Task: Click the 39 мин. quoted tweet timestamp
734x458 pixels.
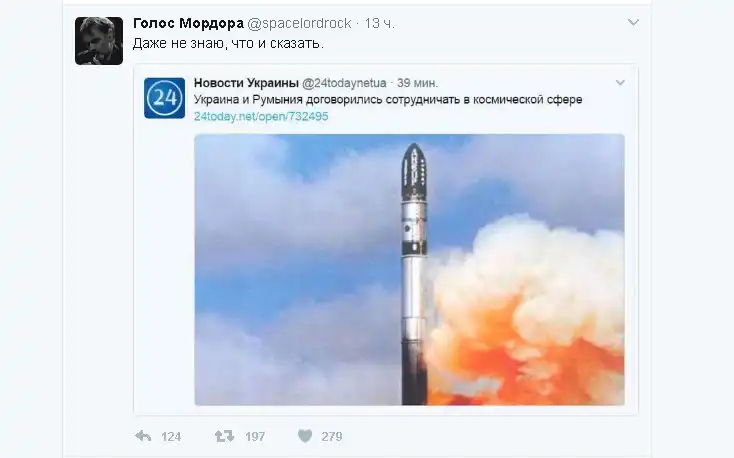Action: (418, 83)
